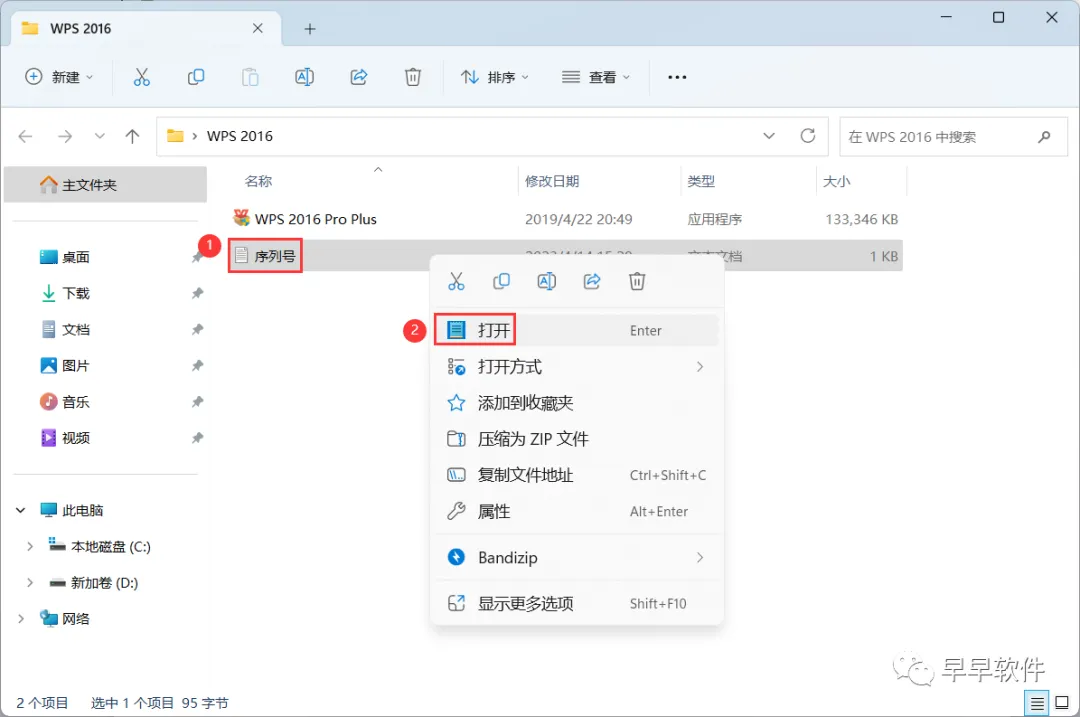The image size is (1080, 717).
Task: Open 属性 from context menu
Action: [x=577, y=511]
